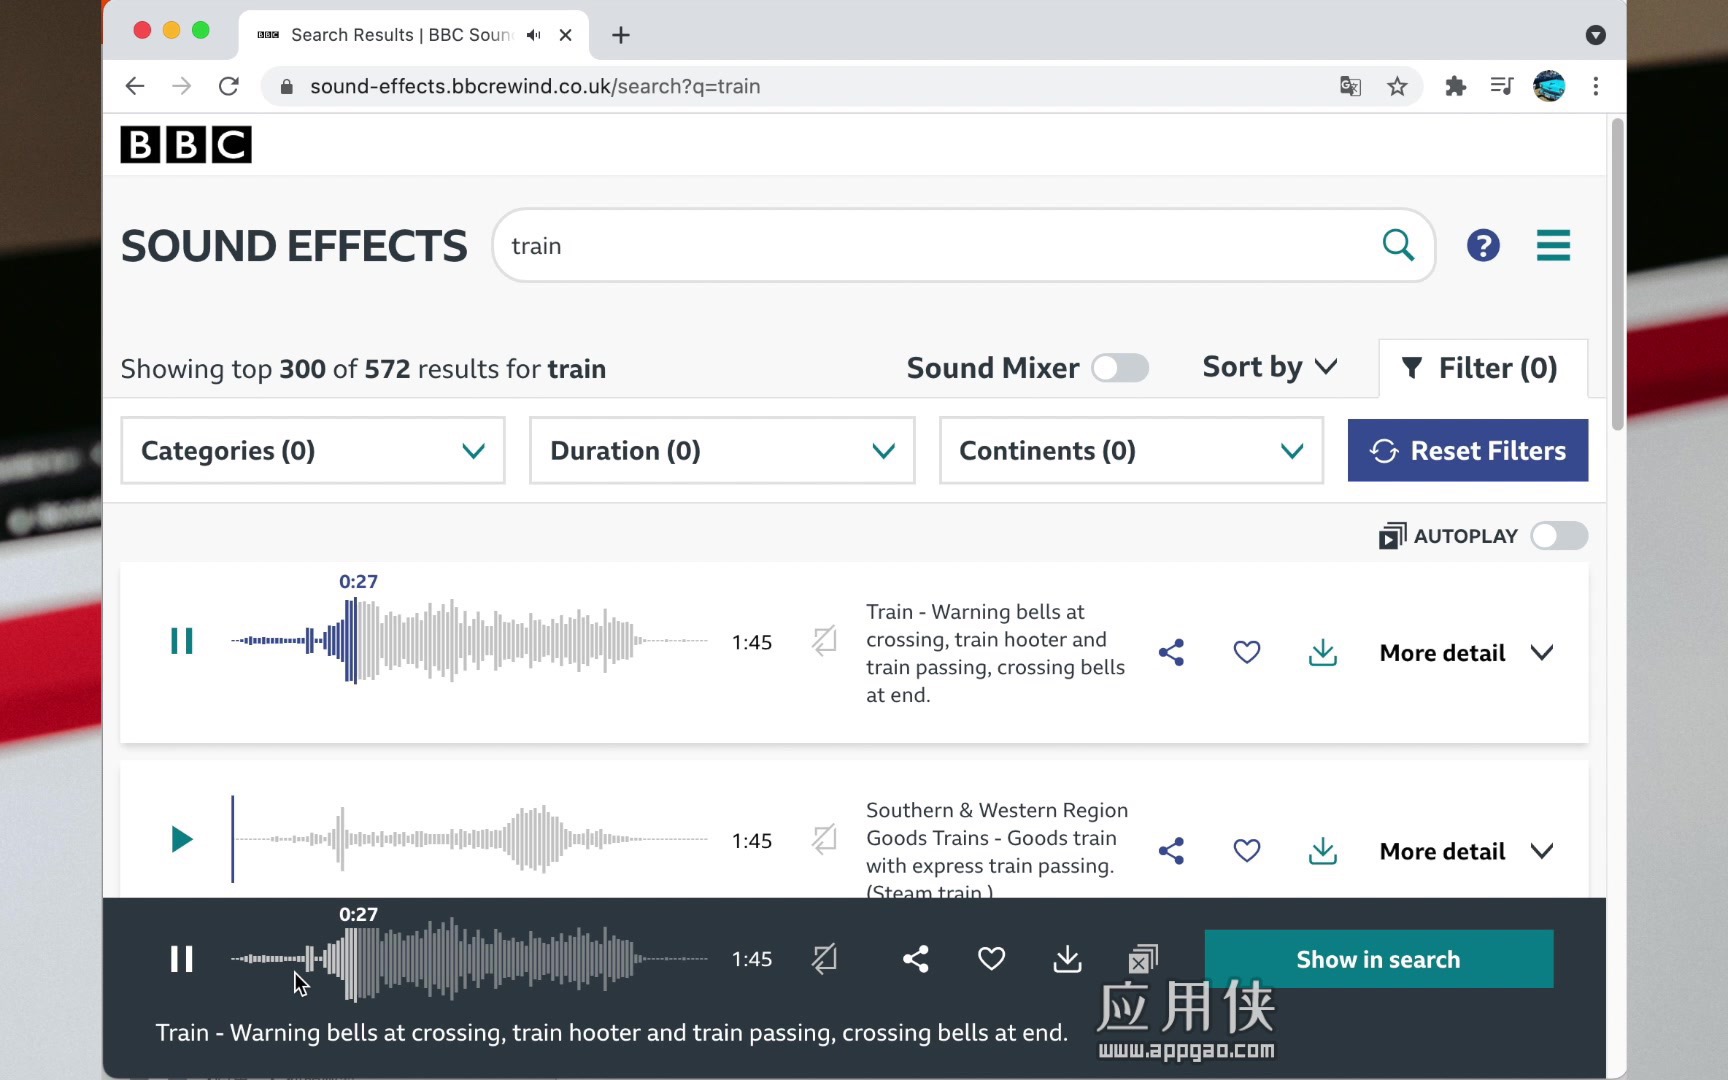Screen dimensions: 1728x1080
Task: Click the SOUND EFFECTS title link
Action: point(294,246)
